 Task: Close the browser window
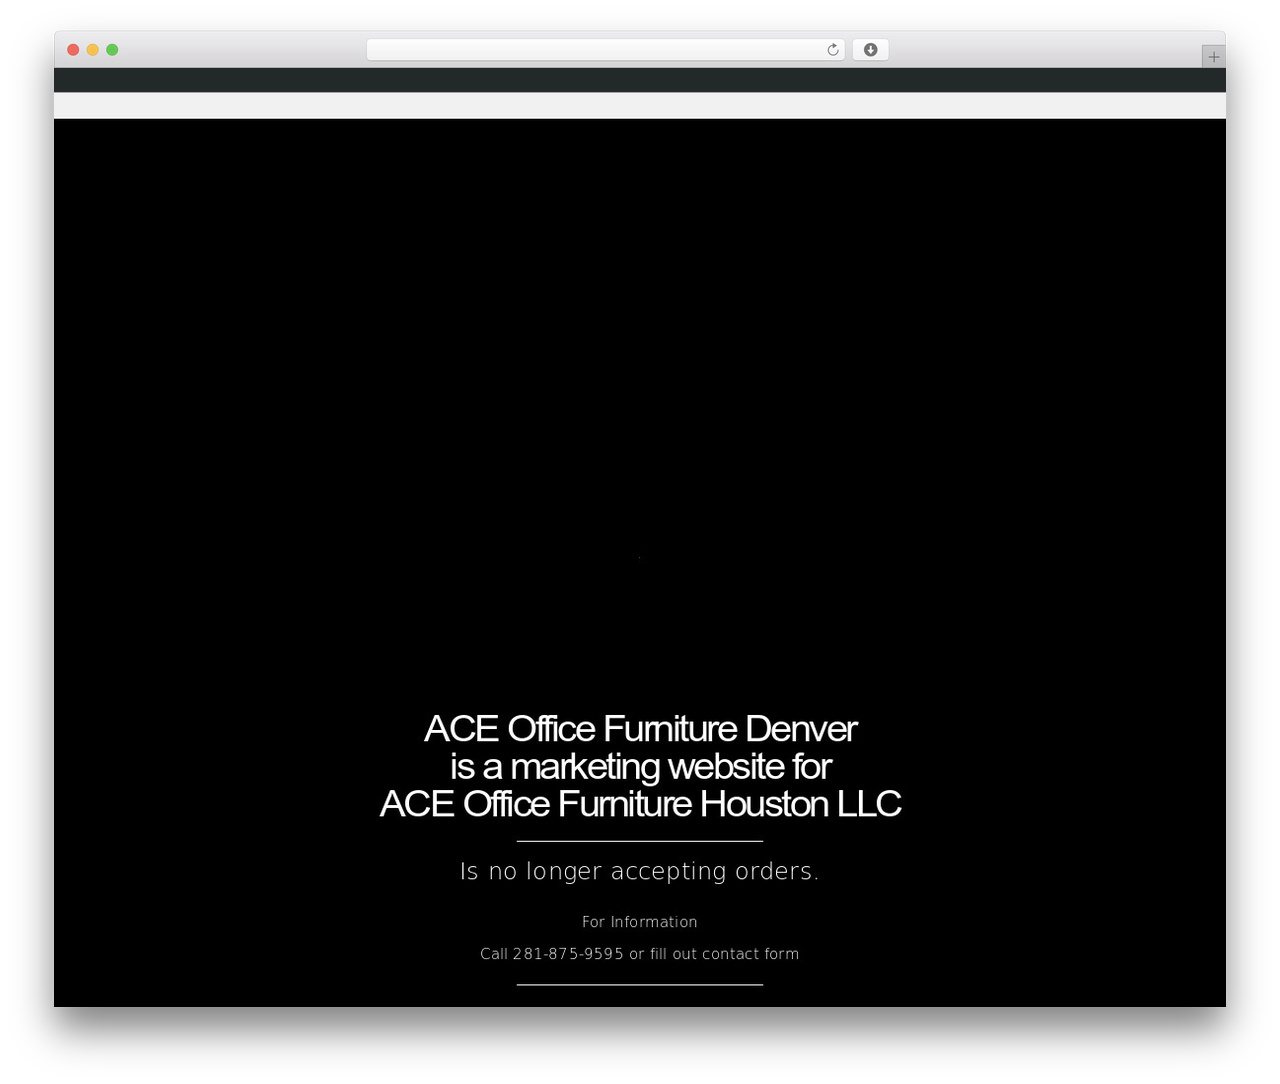click(x=73, y=50)
